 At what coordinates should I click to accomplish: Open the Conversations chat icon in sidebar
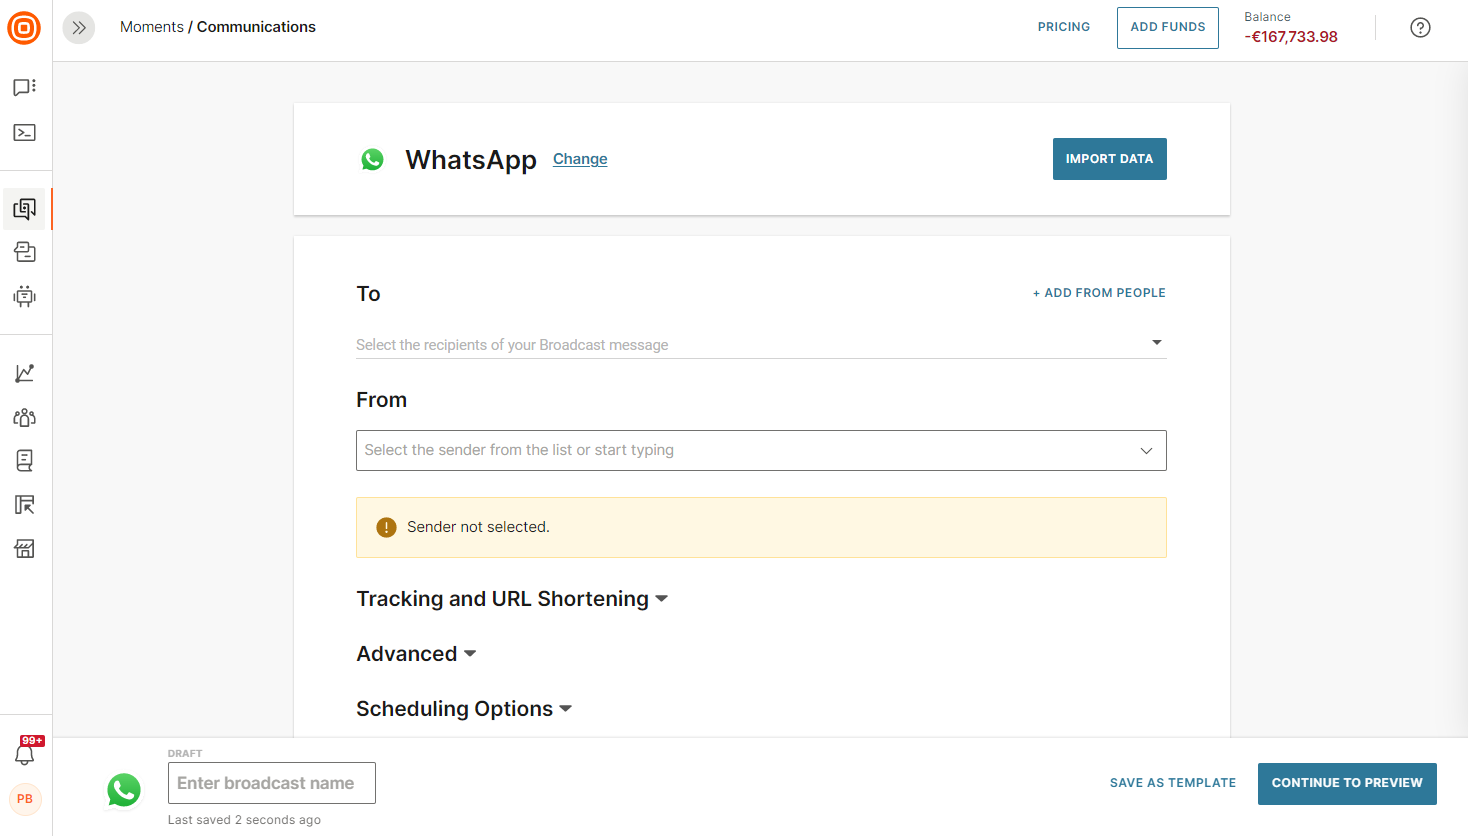coord(25,88)
